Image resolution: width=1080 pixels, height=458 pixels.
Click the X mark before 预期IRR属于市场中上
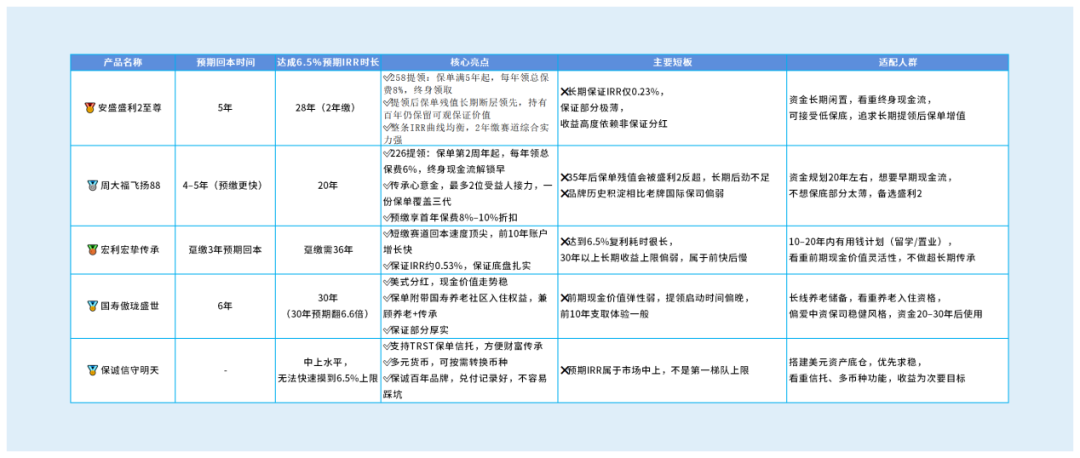564,370
